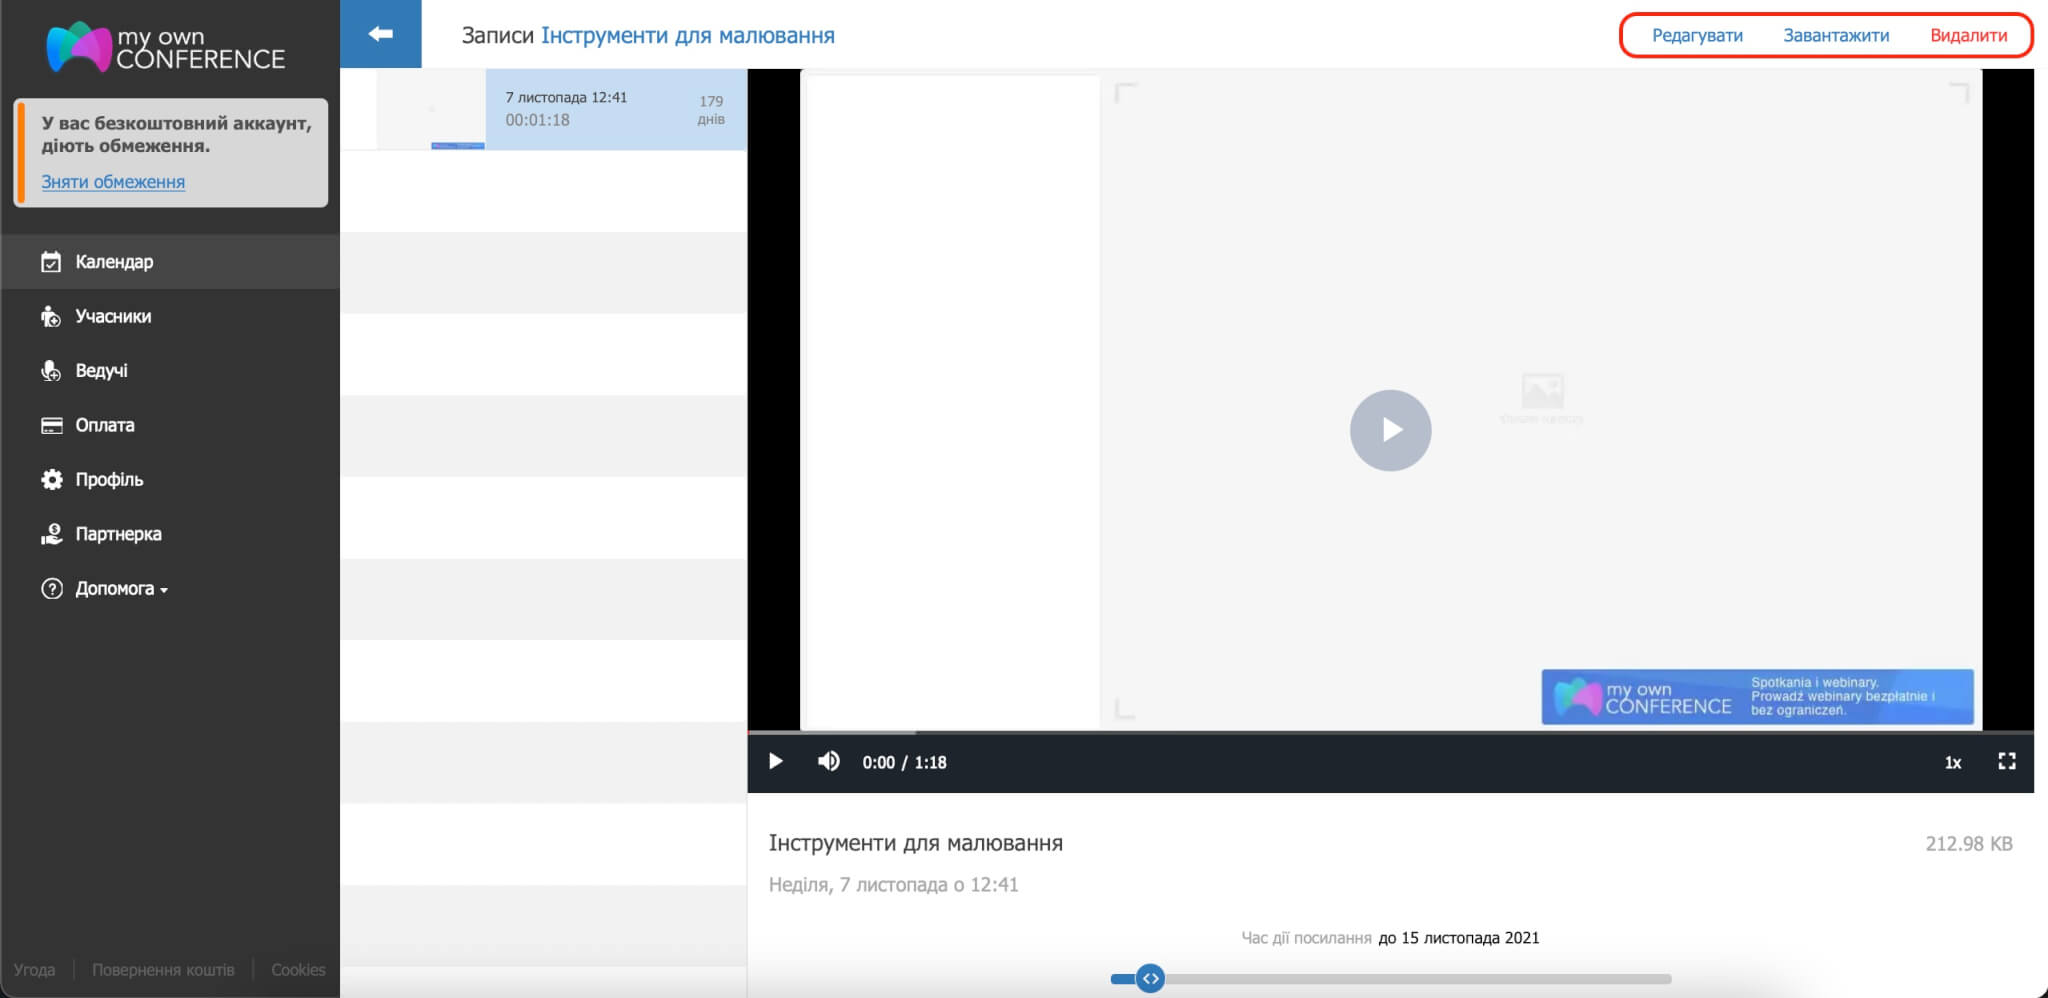Click the Зняти обмеження link
2048x998 pixels.
[x=113, y=182]
